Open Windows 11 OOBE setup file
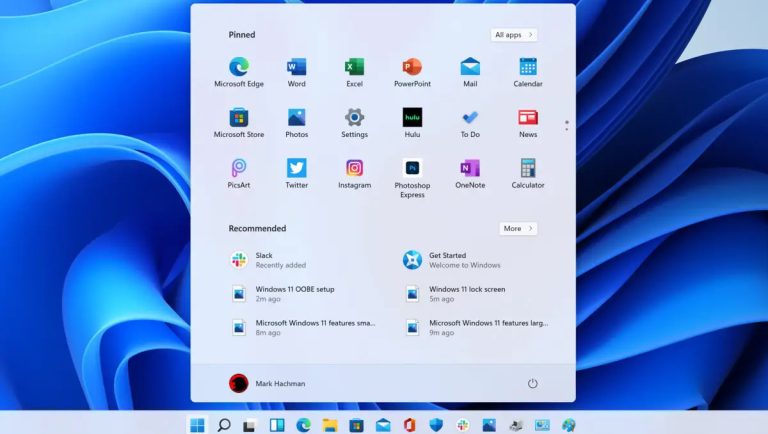The height and width of the screenshot is (434, 768). pos(283,294)
